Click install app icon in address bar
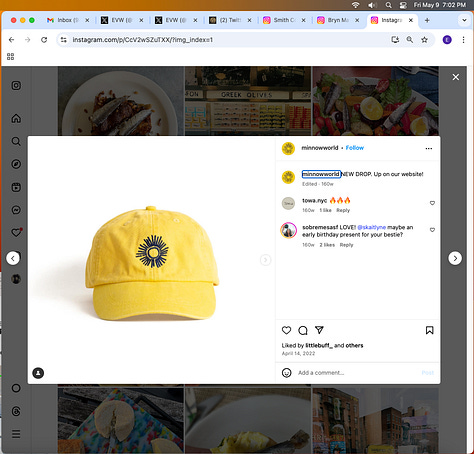 395,40
